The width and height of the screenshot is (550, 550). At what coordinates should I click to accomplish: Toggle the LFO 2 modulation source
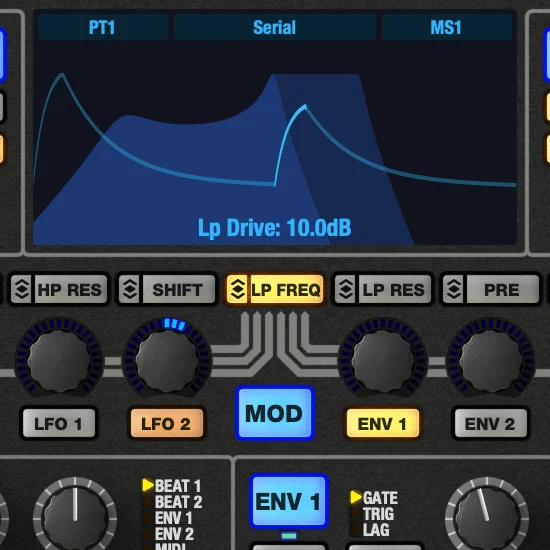coord(167,423)
